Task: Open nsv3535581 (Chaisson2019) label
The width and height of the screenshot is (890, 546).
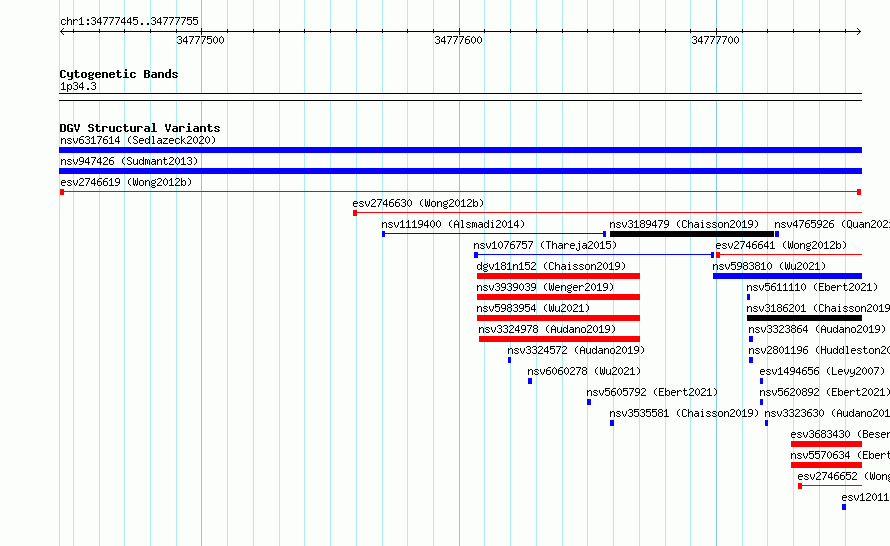Action: [x=684, y=413]
